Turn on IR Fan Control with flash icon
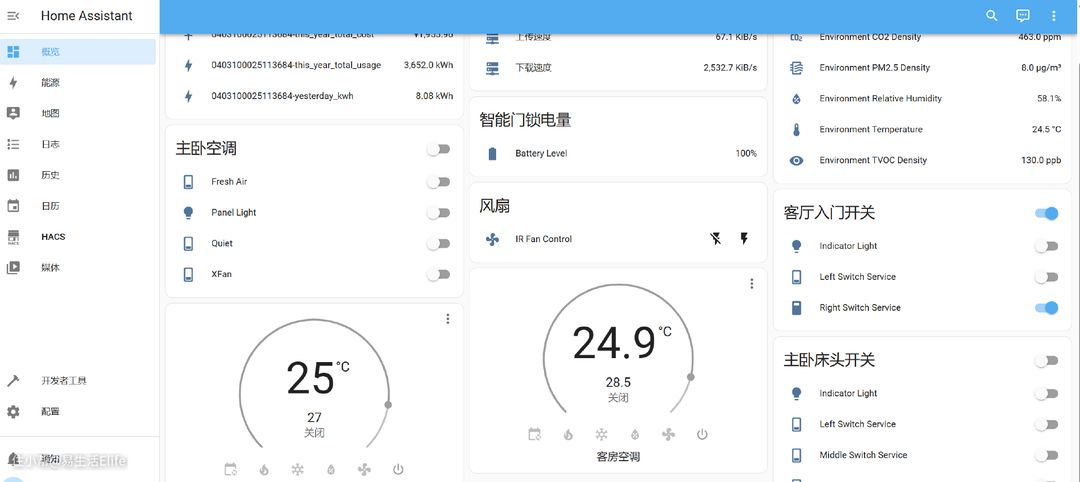This screenshot has width=1080, height=482. pos(744,239)
